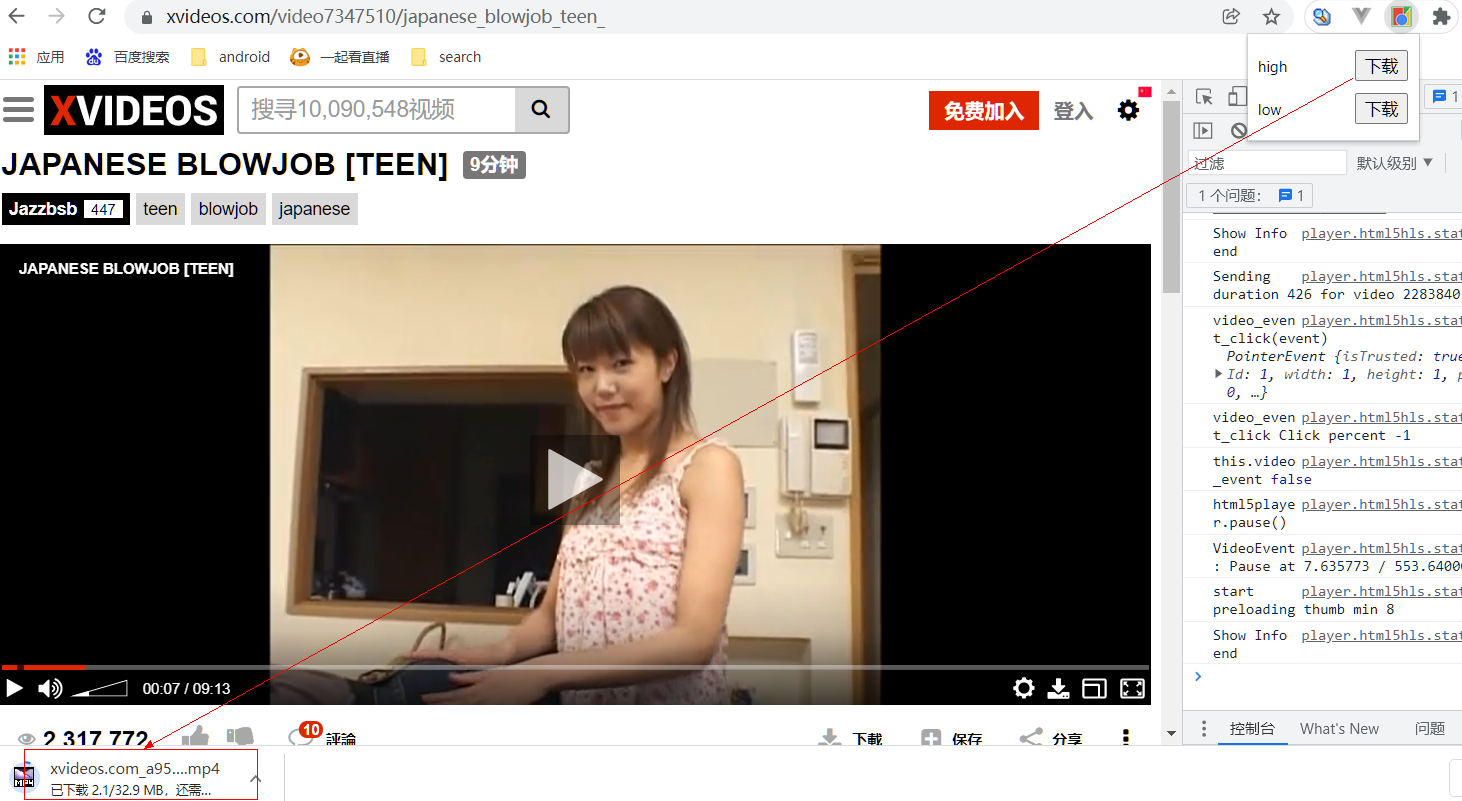
Task: Adjust the player volume slider
Action: click(x=100, y=688)
